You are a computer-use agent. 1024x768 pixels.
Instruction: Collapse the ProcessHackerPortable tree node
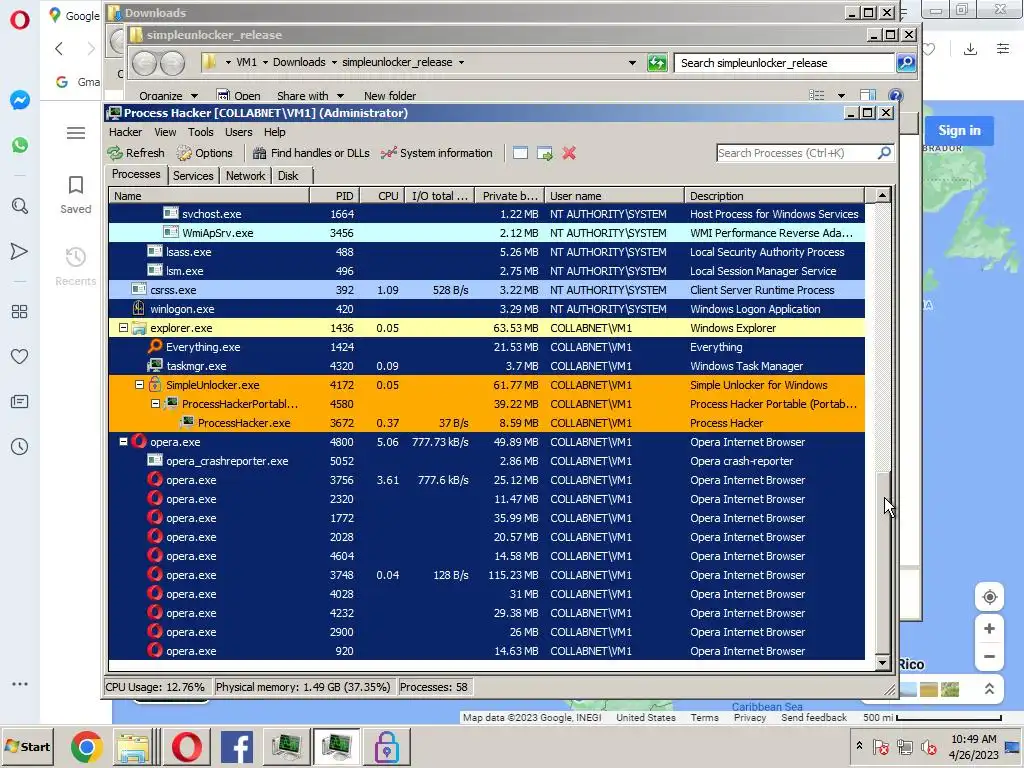click(x=155, y=404)
